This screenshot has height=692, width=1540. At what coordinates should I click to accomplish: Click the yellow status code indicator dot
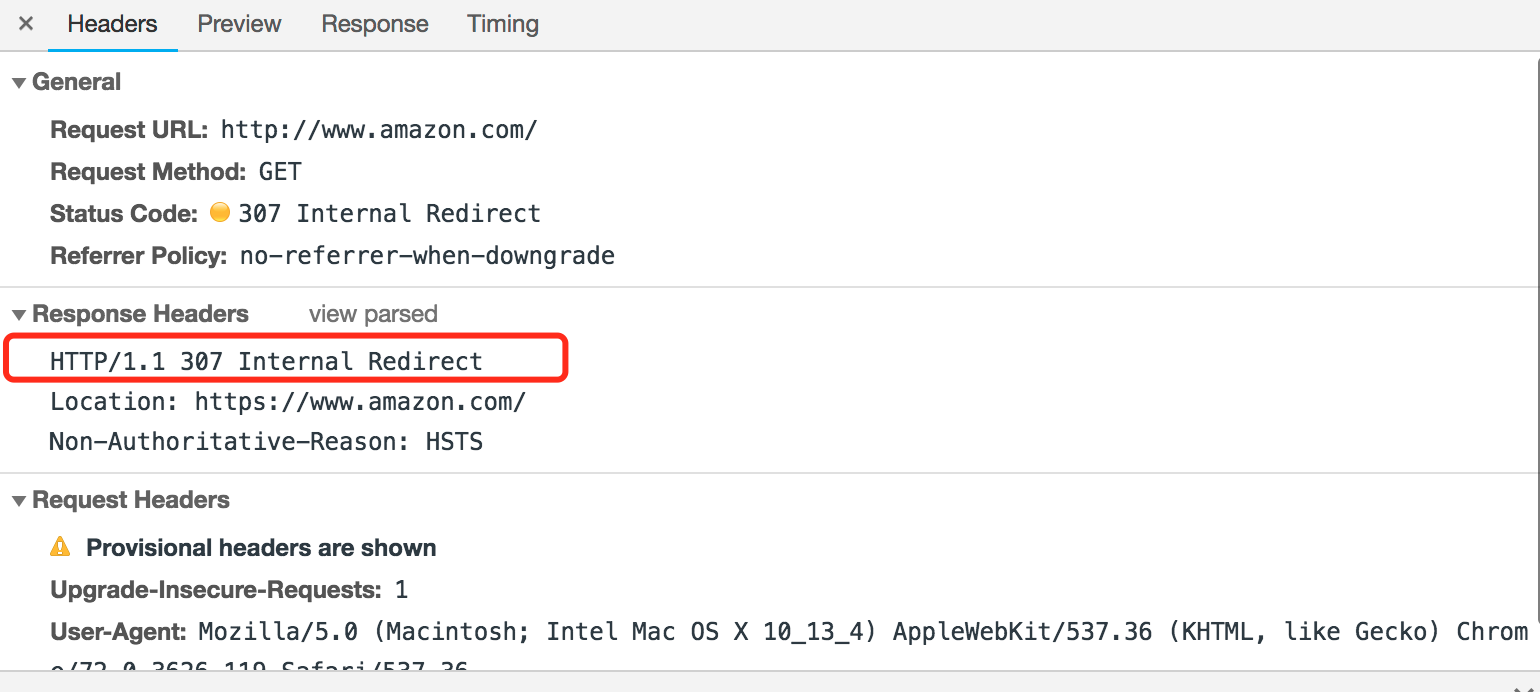point(219,212)
